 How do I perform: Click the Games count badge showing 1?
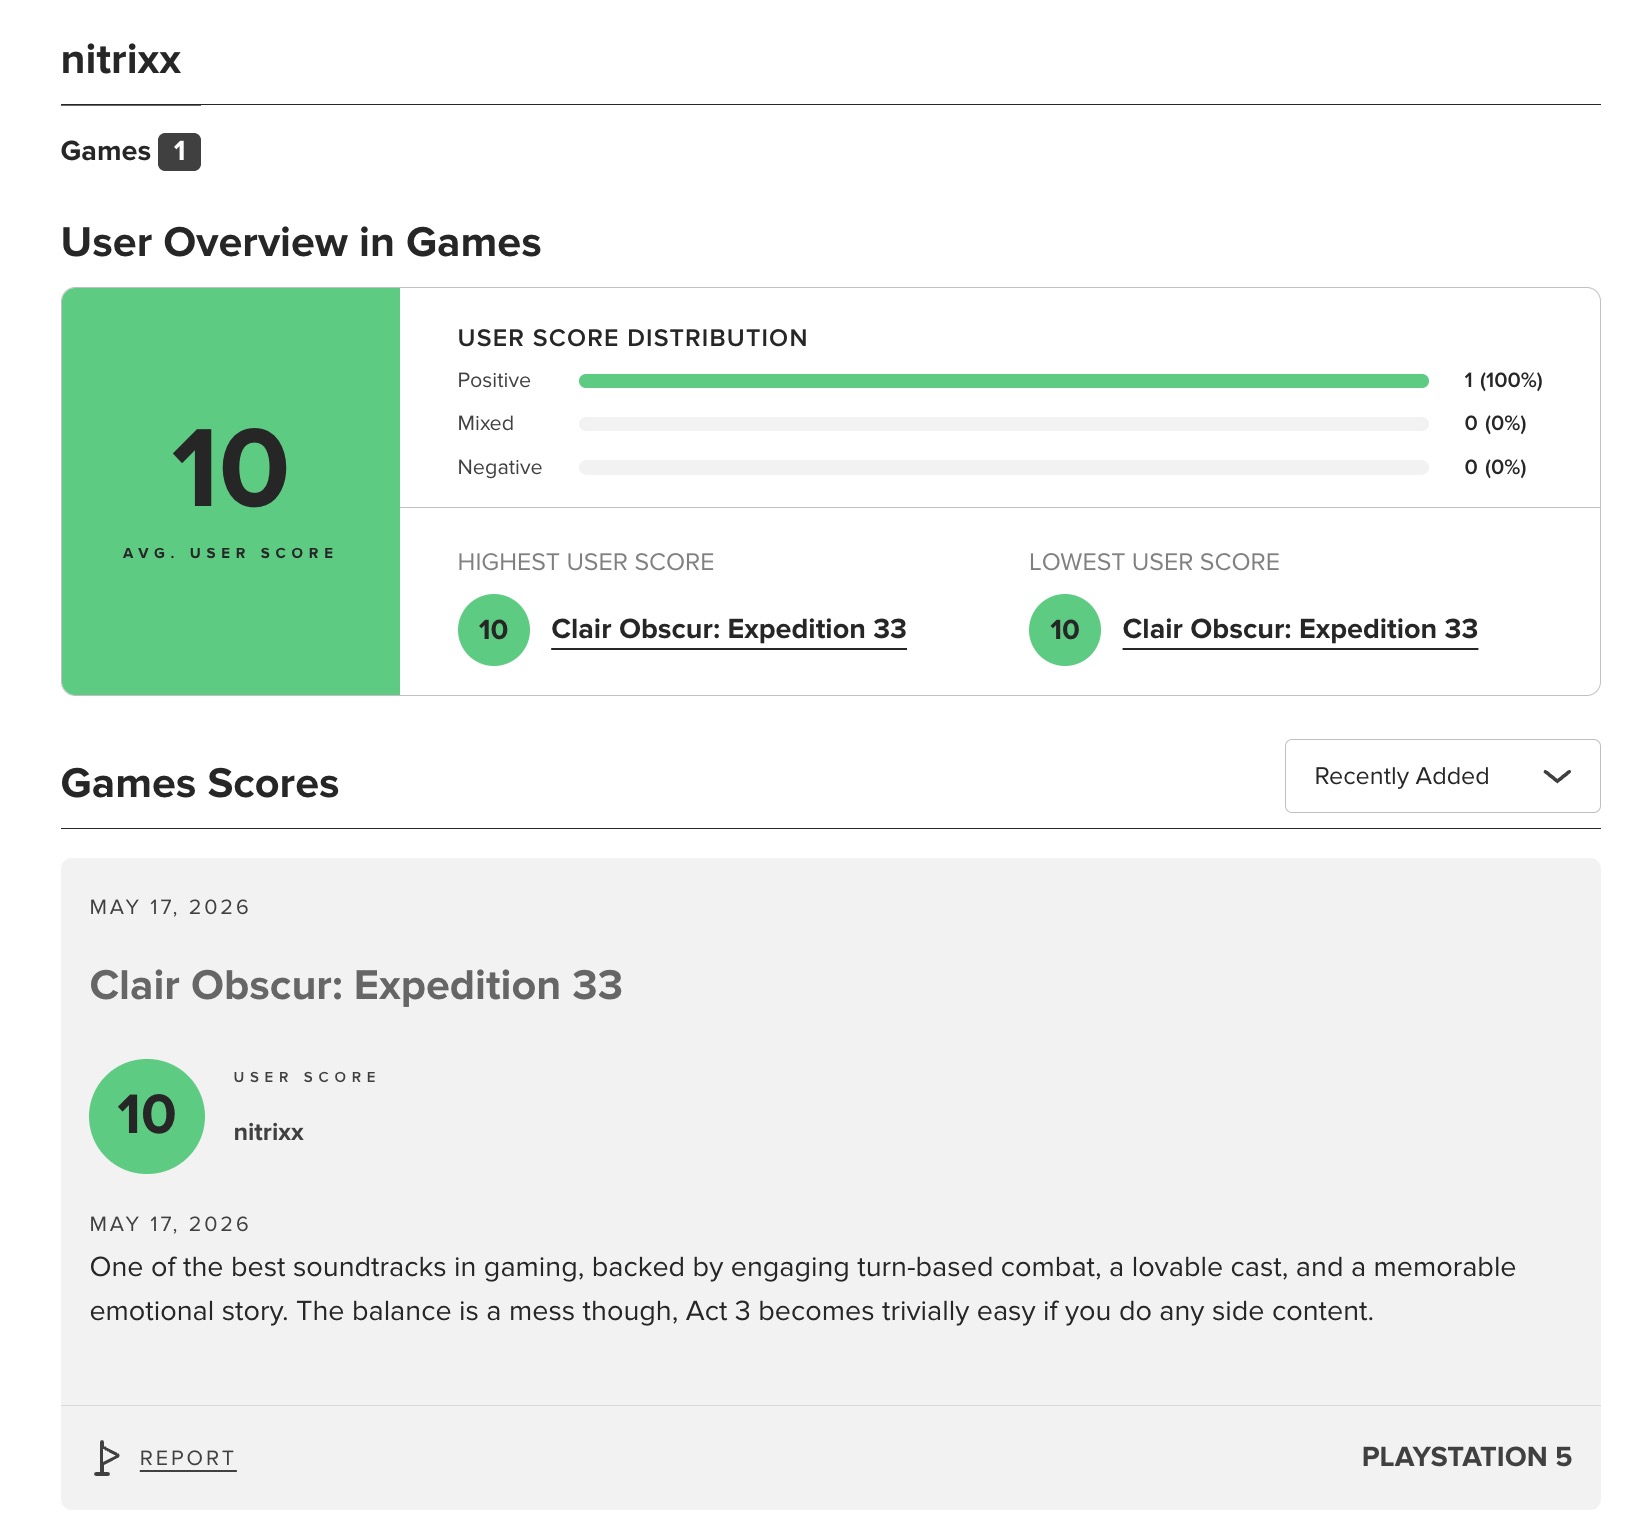point(179,152)
